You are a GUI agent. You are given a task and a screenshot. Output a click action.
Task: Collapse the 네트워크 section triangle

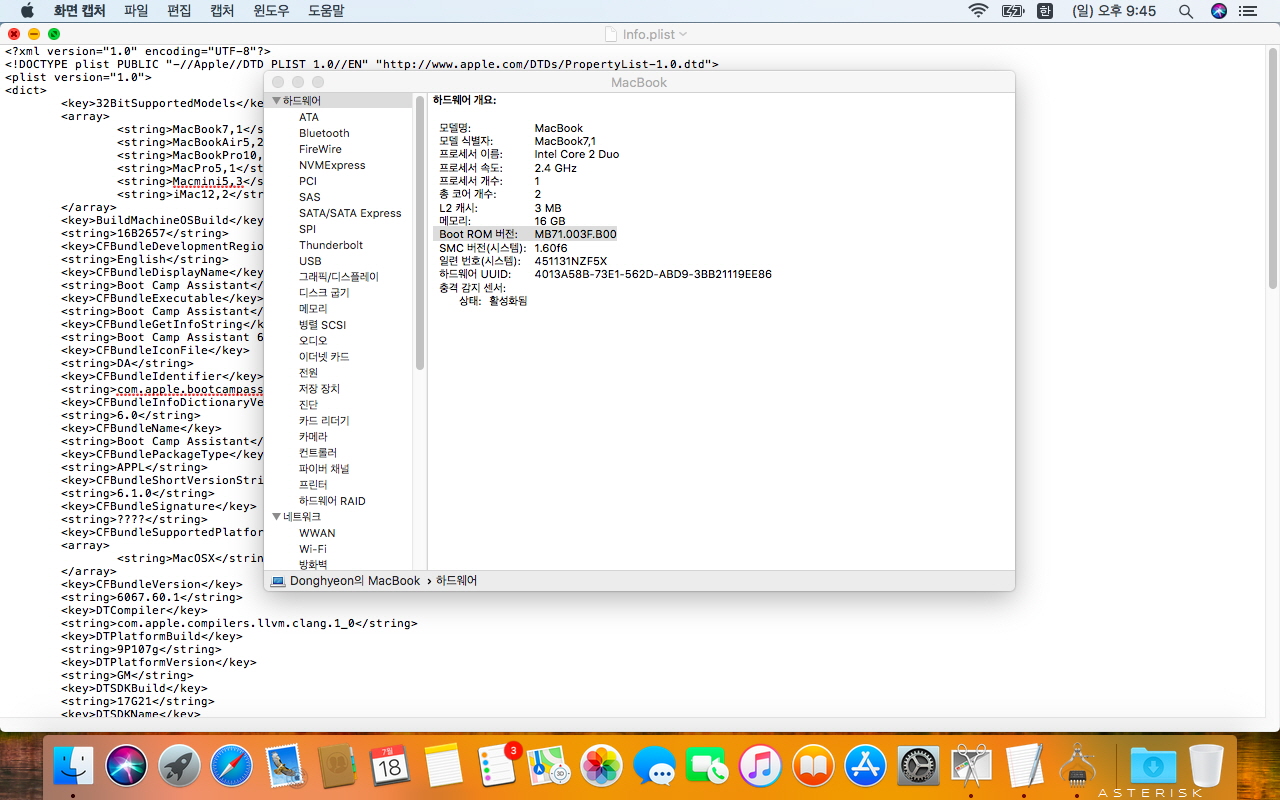click(277, 517)
